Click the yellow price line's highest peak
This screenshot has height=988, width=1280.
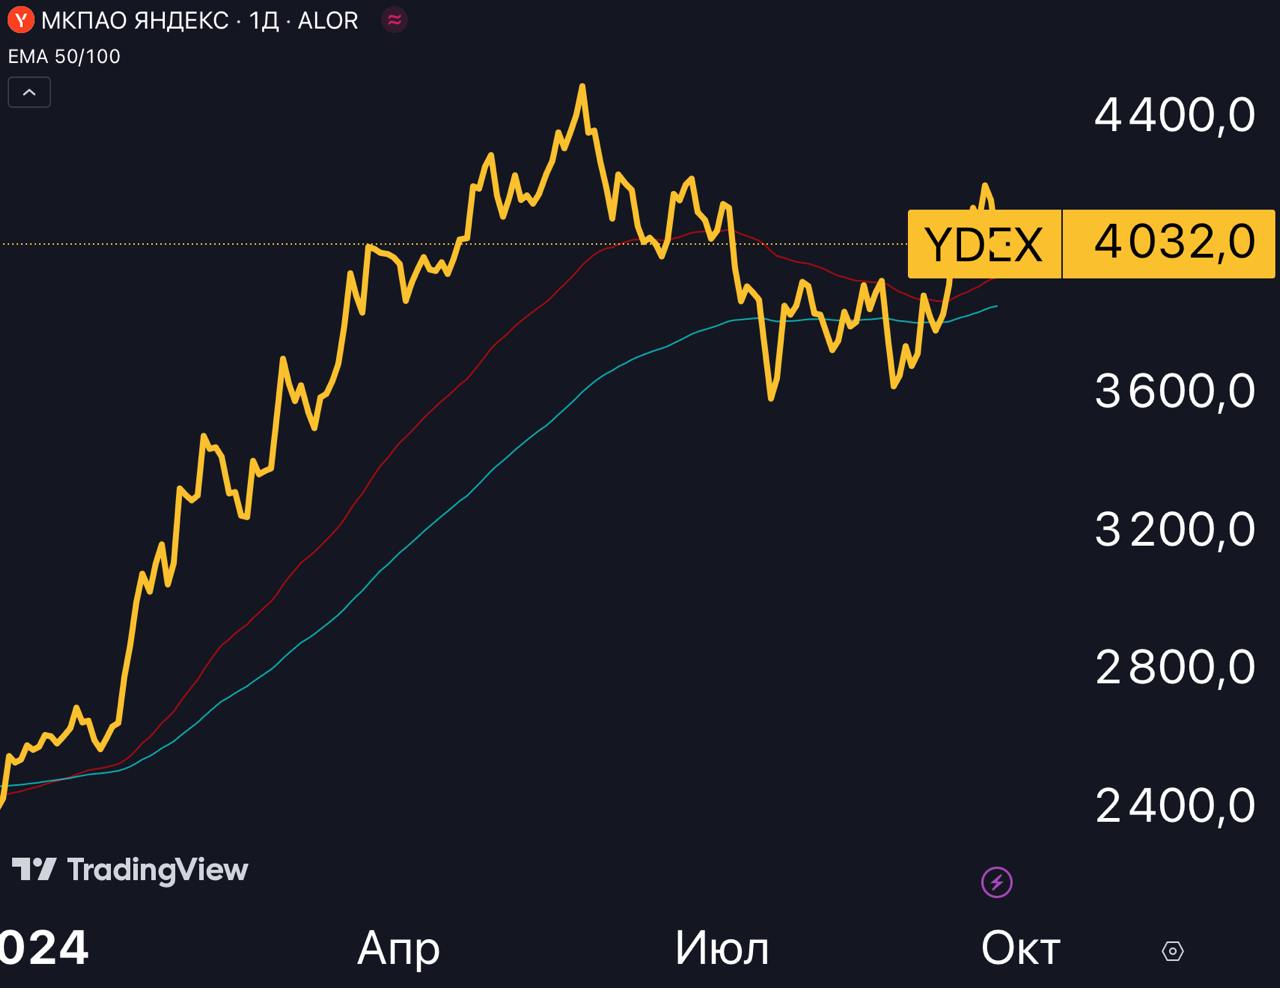coord(583,88)
